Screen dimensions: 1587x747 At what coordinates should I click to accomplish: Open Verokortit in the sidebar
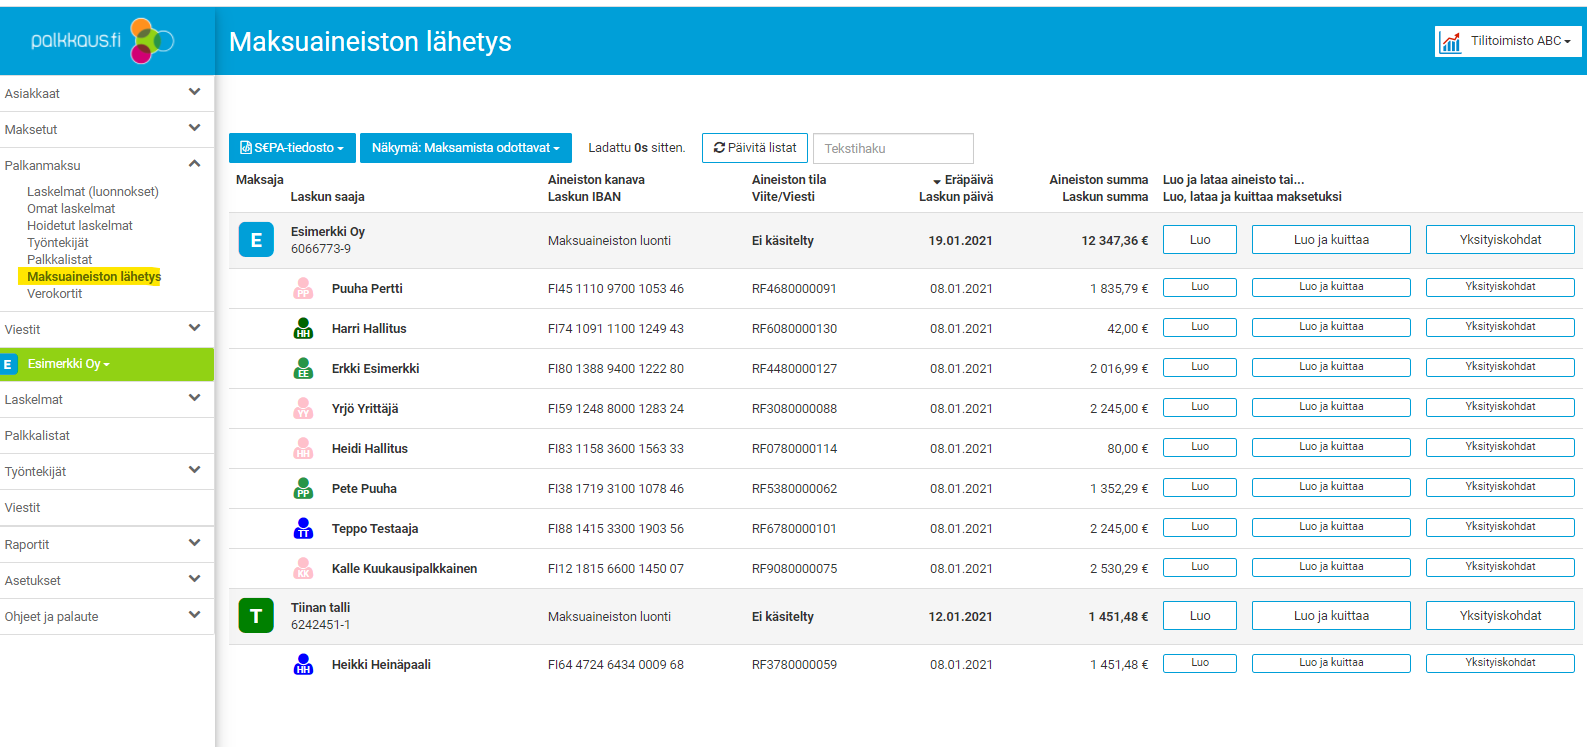click(x=55, y=294)
